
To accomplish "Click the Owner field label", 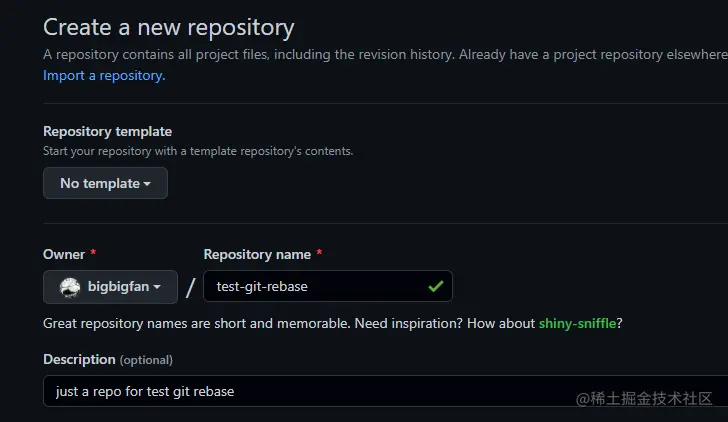I will pos(64,254).
